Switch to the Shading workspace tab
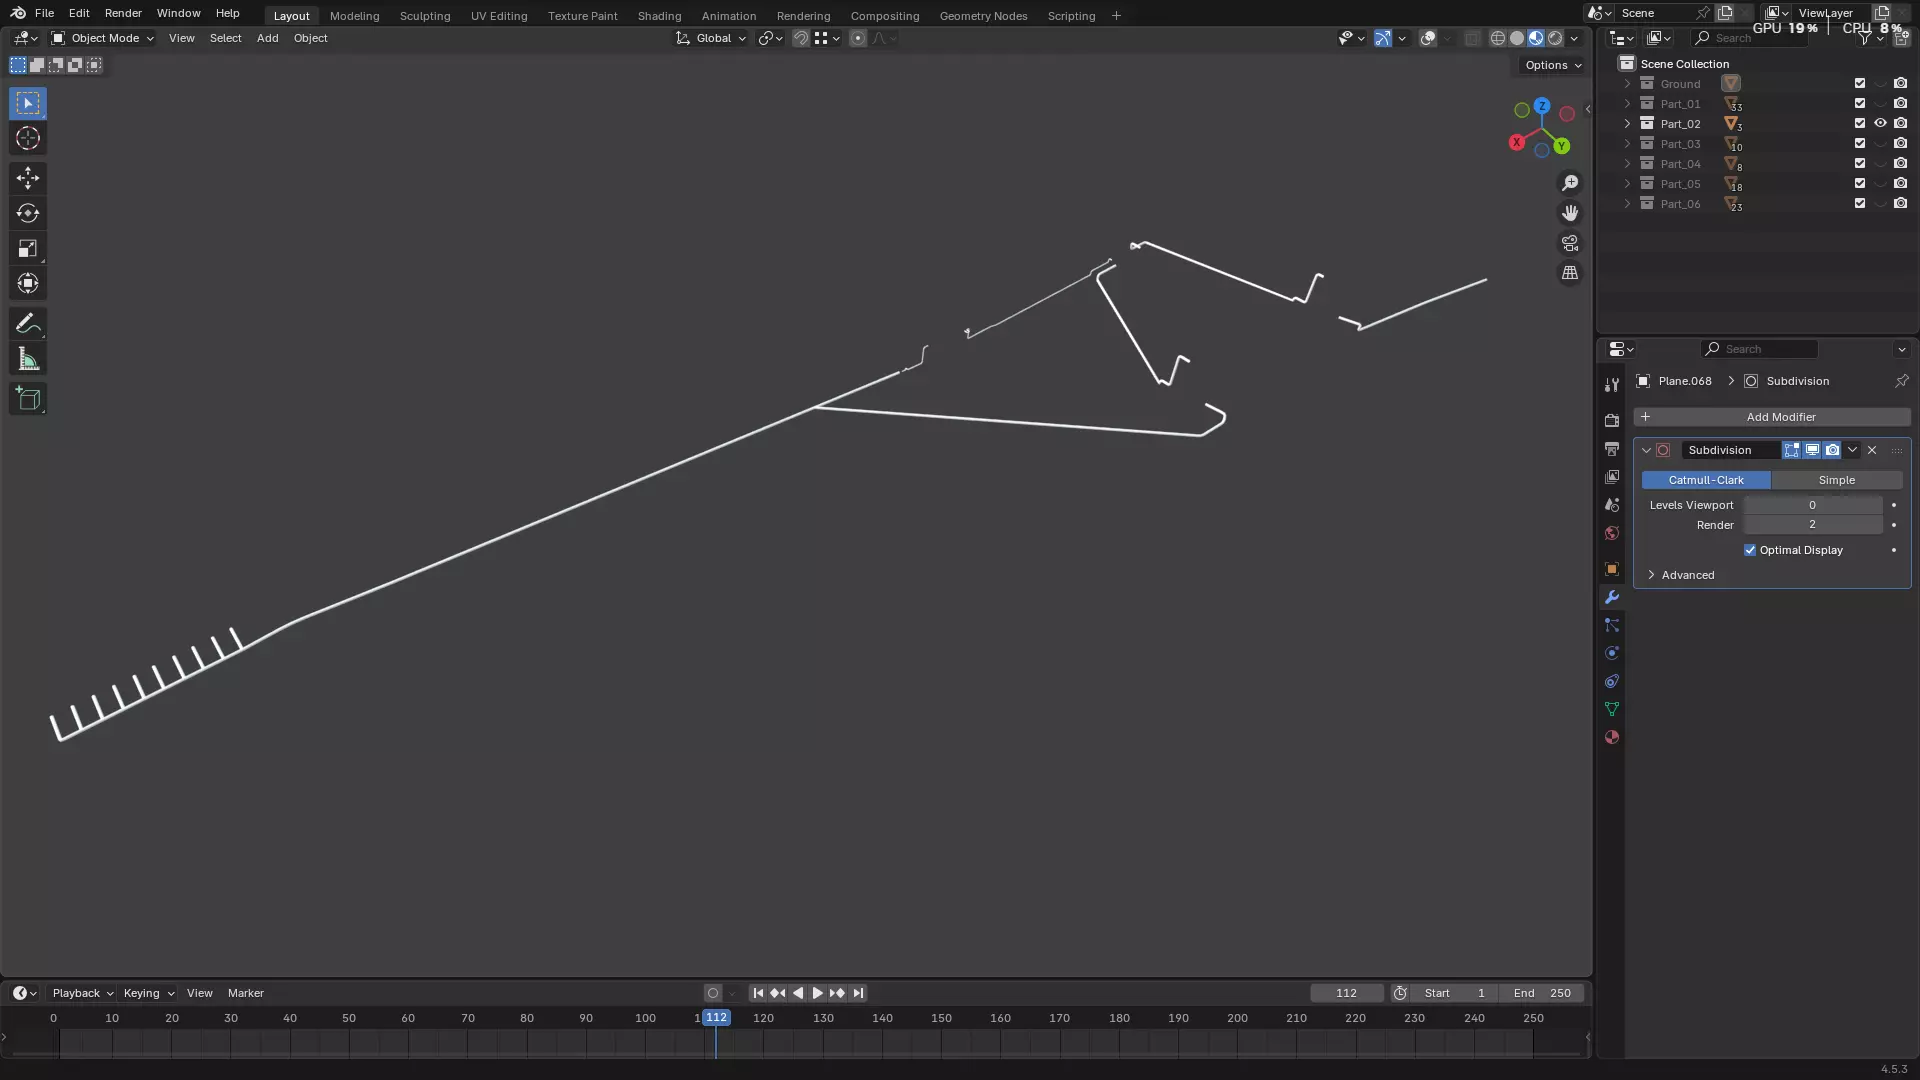The width and height of the screenshot is (1920, 1080). (x=659, y=16)
